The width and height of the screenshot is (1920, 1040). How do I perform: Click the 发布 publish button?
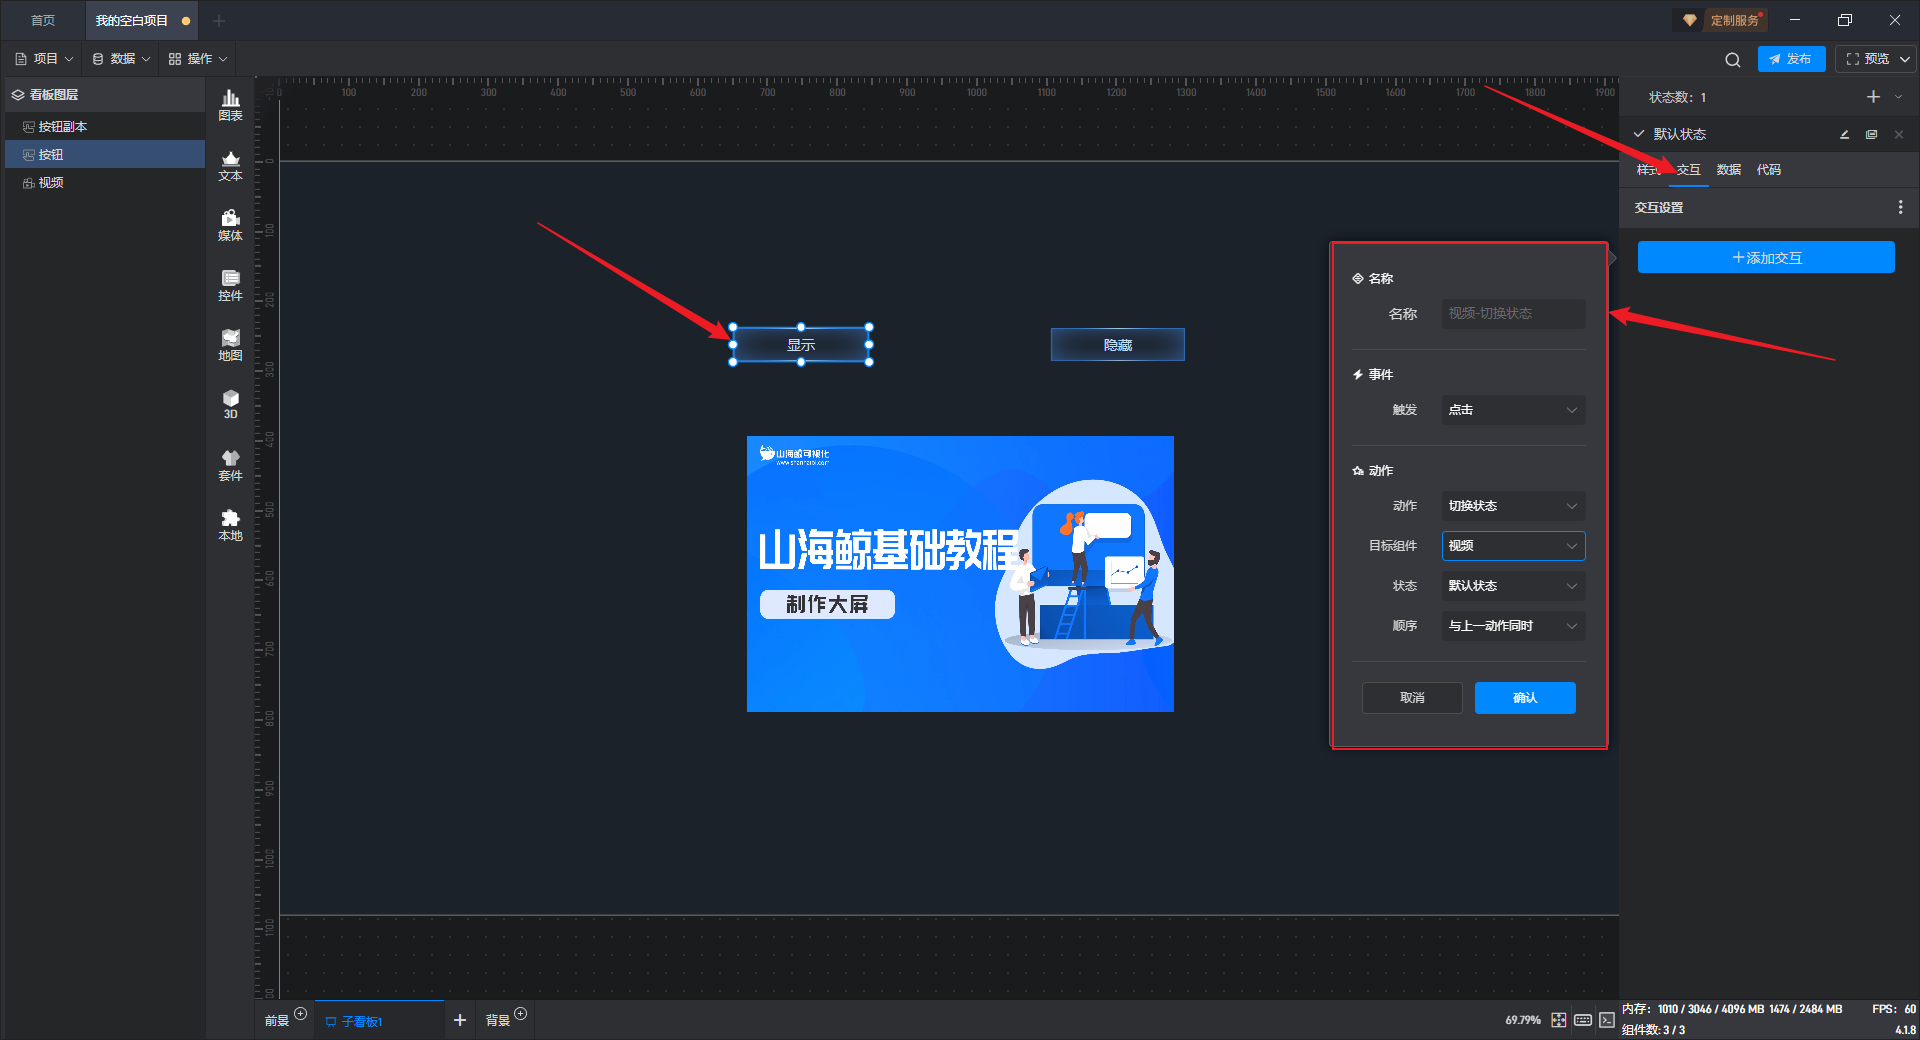1791,59
